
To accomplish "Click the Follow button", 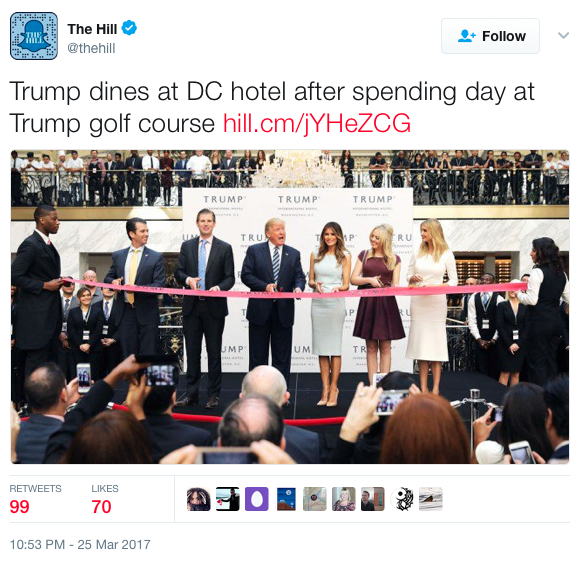I will [x=490, y=36].
